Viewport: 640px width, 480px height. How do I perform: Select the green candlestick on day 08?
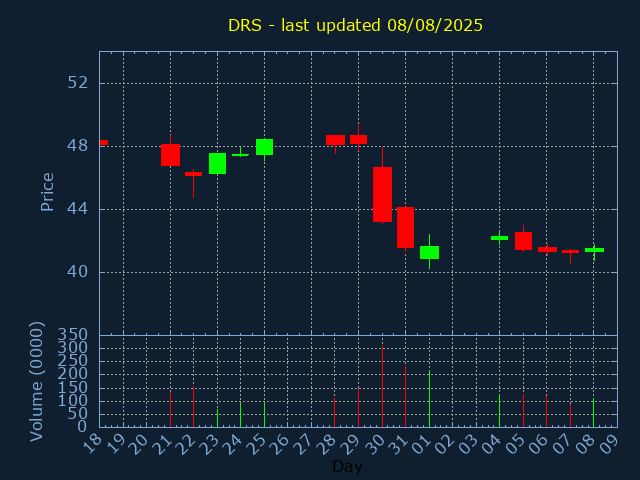594,250
